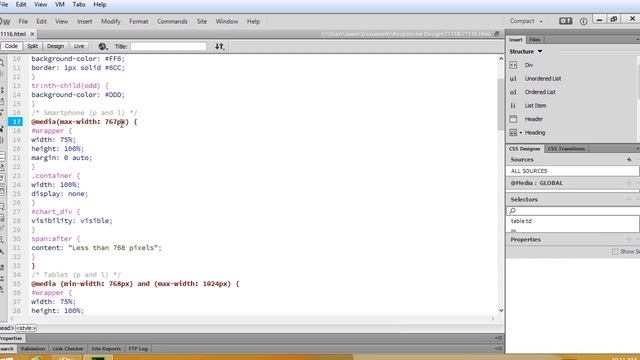Open the Structure category dropdown

coord(540,51)
